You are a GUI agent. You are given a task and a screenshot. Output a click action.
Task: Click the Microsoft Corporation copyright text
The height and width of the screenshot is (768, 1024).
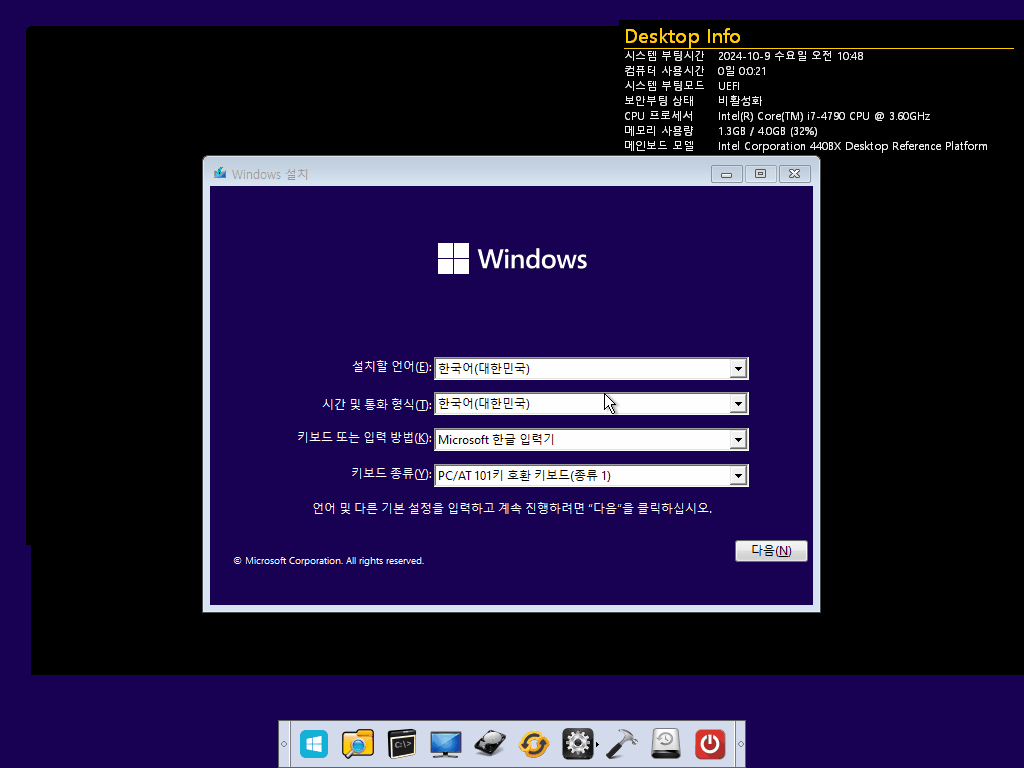click(x=328, y=561)
